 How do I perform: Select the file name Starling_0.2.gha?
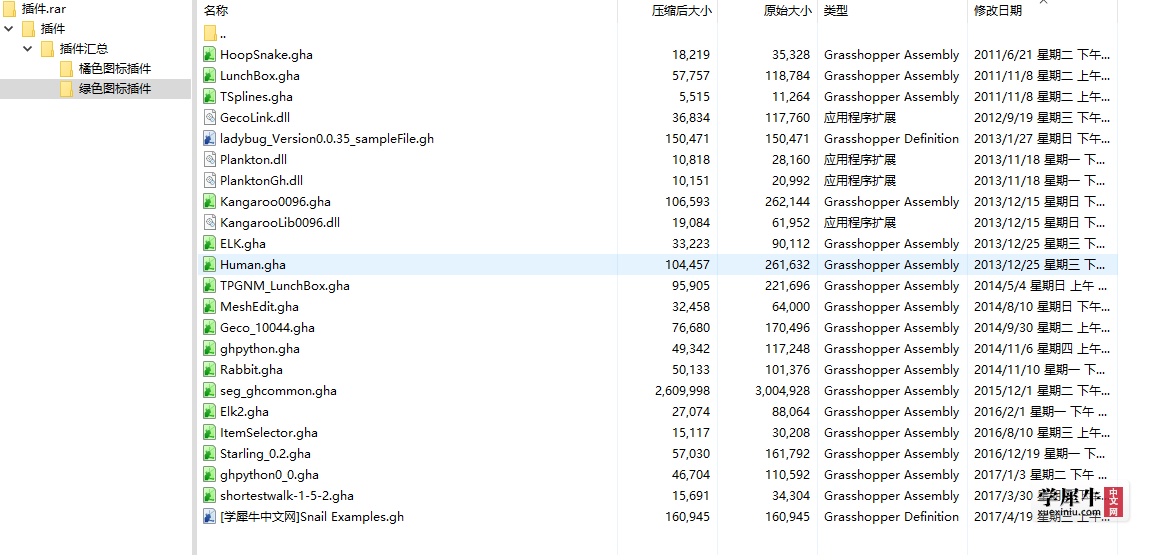coord(266,453)
